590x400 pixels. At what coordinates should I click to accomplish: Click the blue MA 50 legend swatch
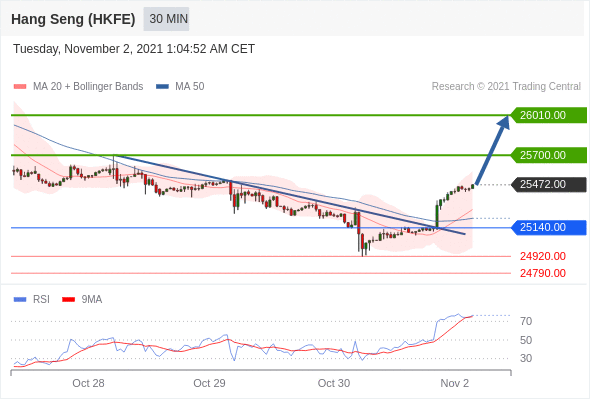(162, 87)
